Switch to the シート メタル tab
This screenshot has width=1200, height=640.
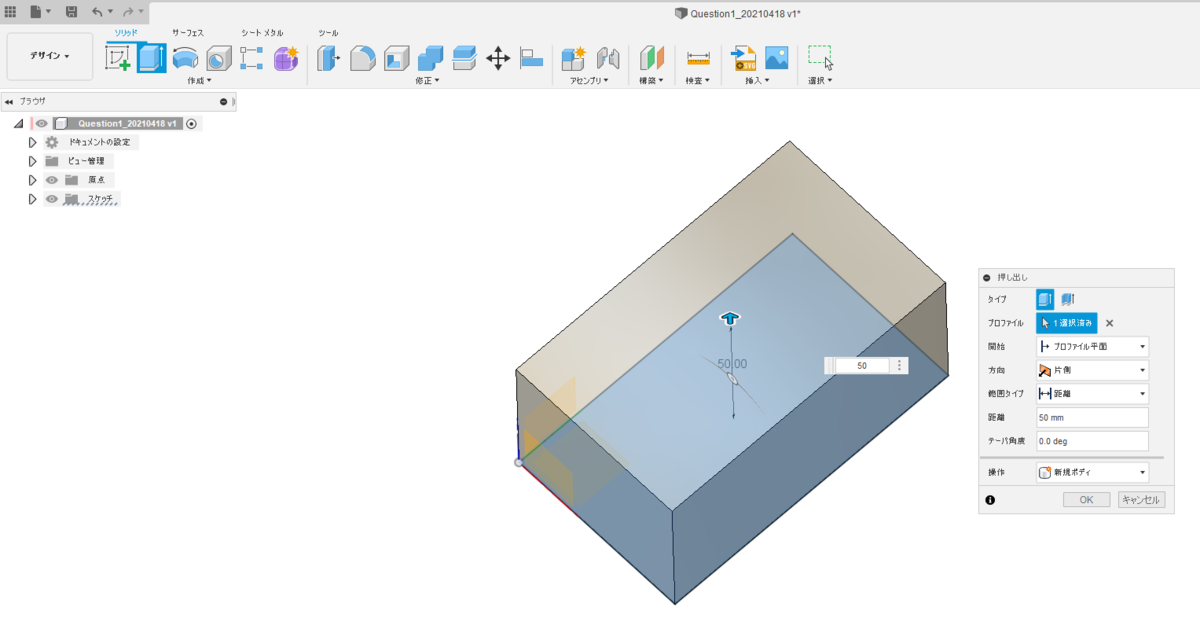262,33
